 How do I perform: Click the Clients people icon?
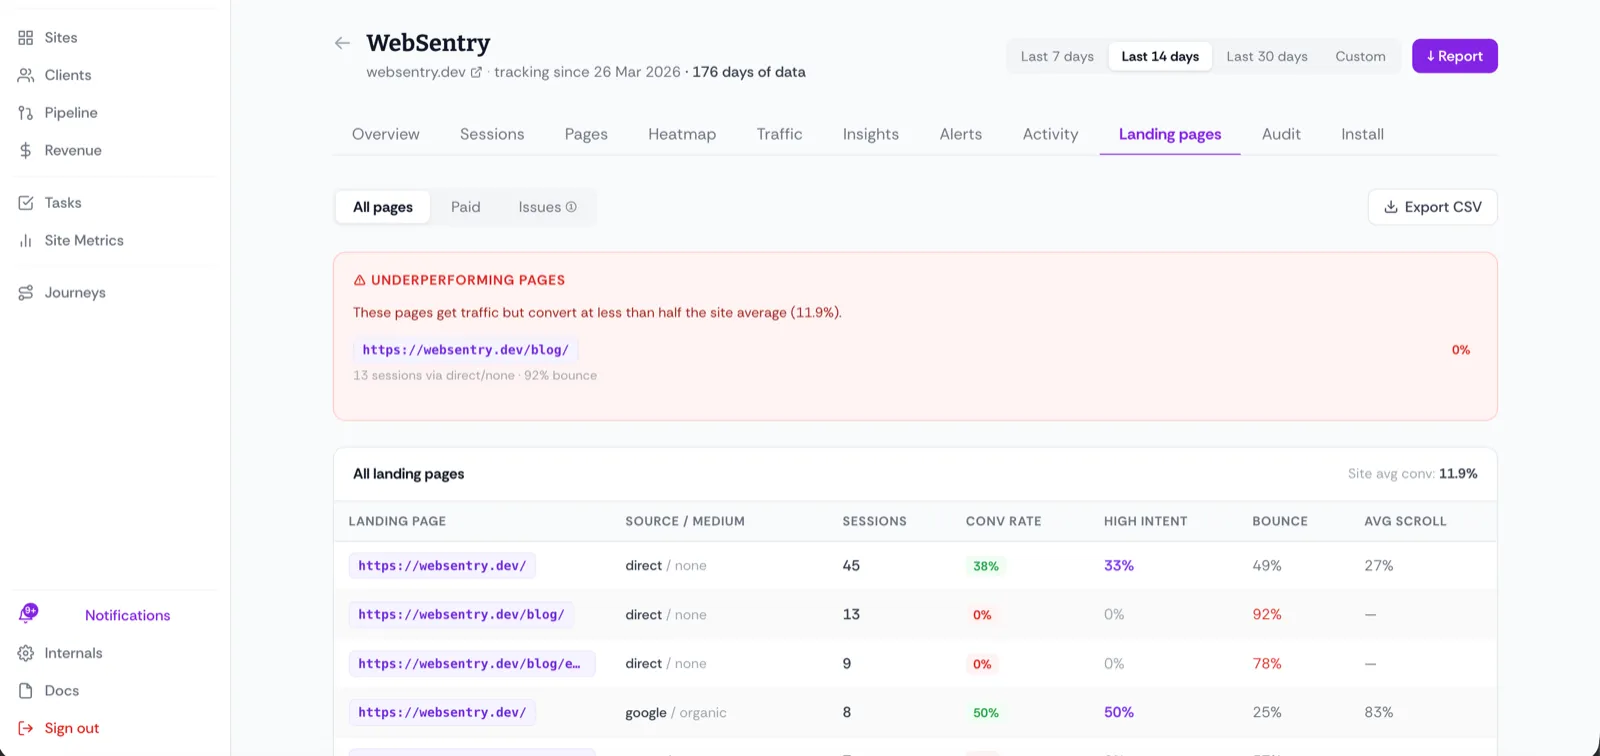pyautogui.click(x=26, y=75)
